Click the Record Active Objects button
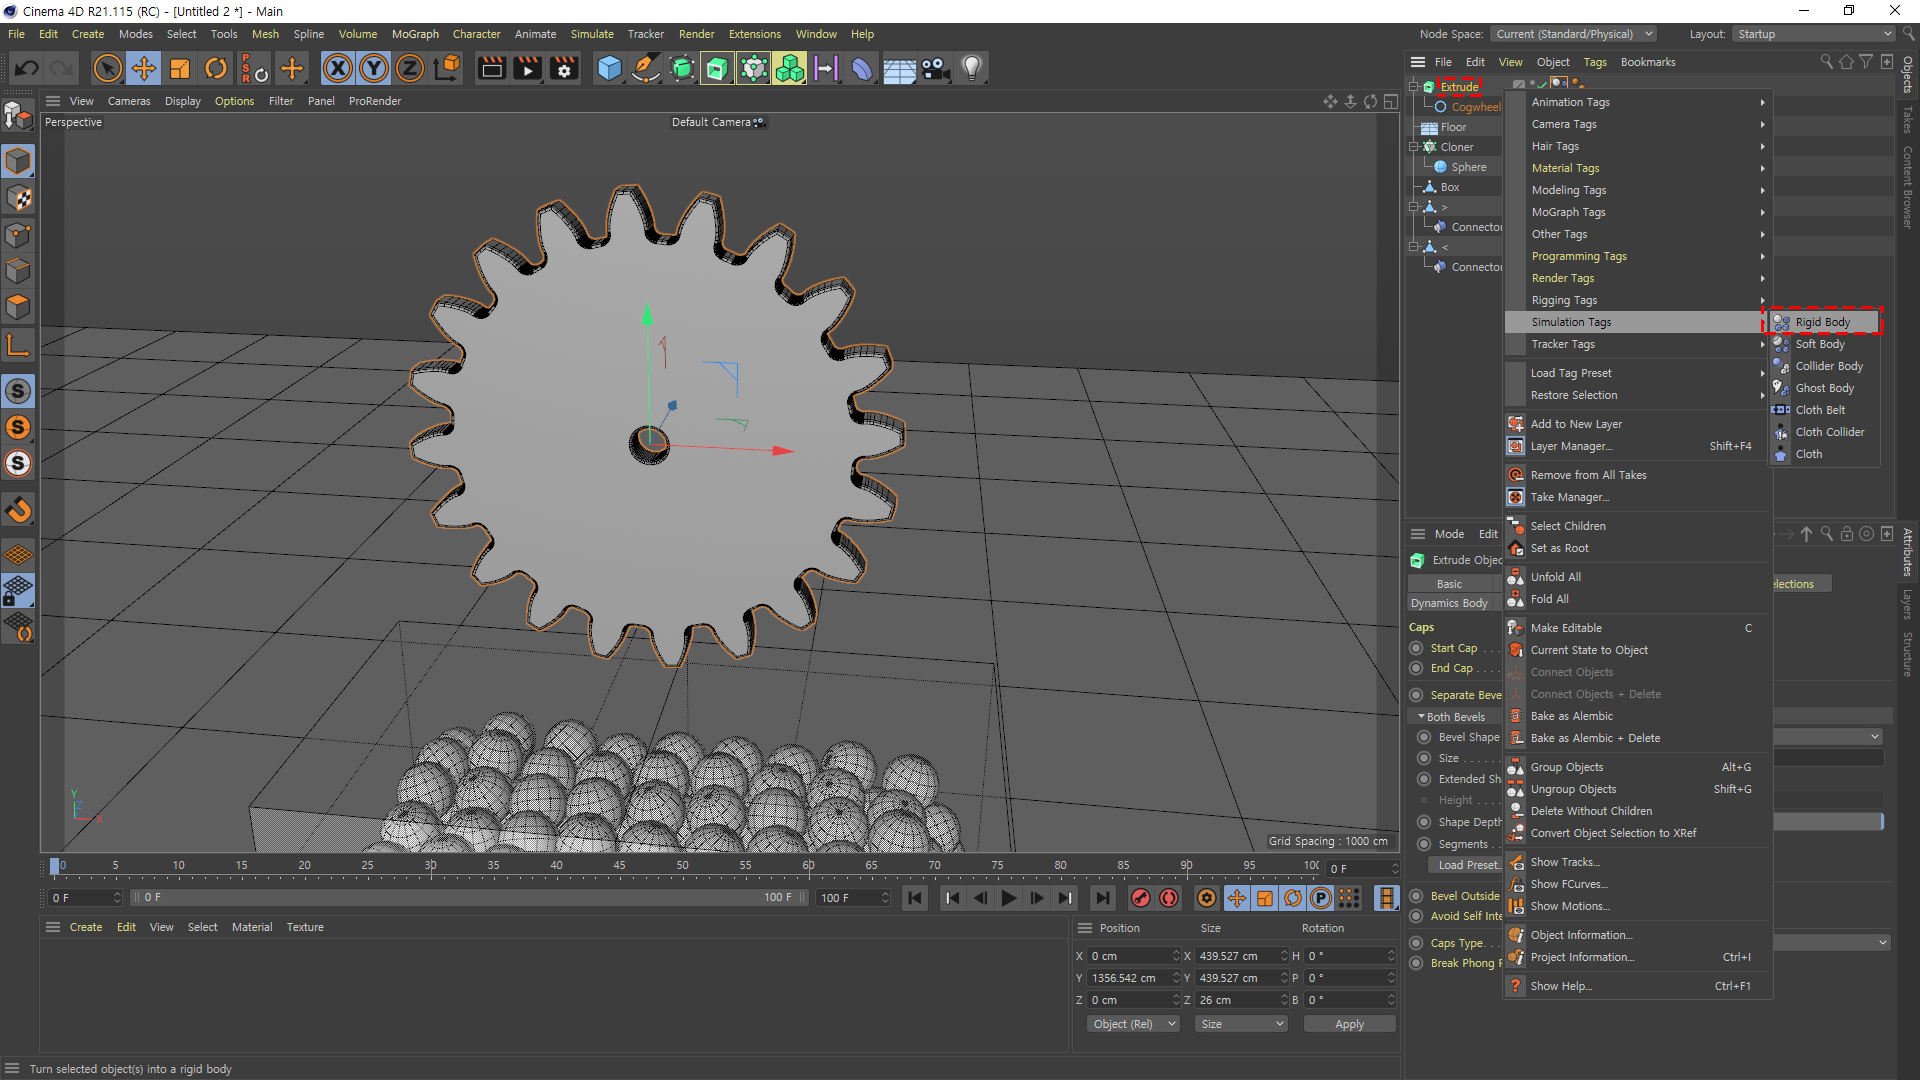 pyautogui.click(x=1140, y=898)
